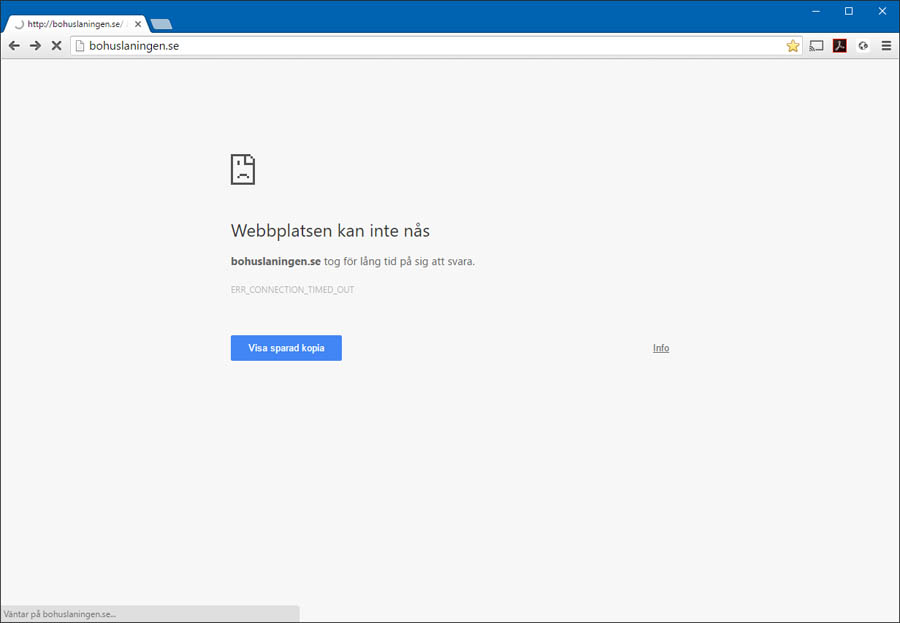The image size is (900, 623).
Task: Bookmark this page with the star icon
Action: pyautogui.click(x=793, y=46)
